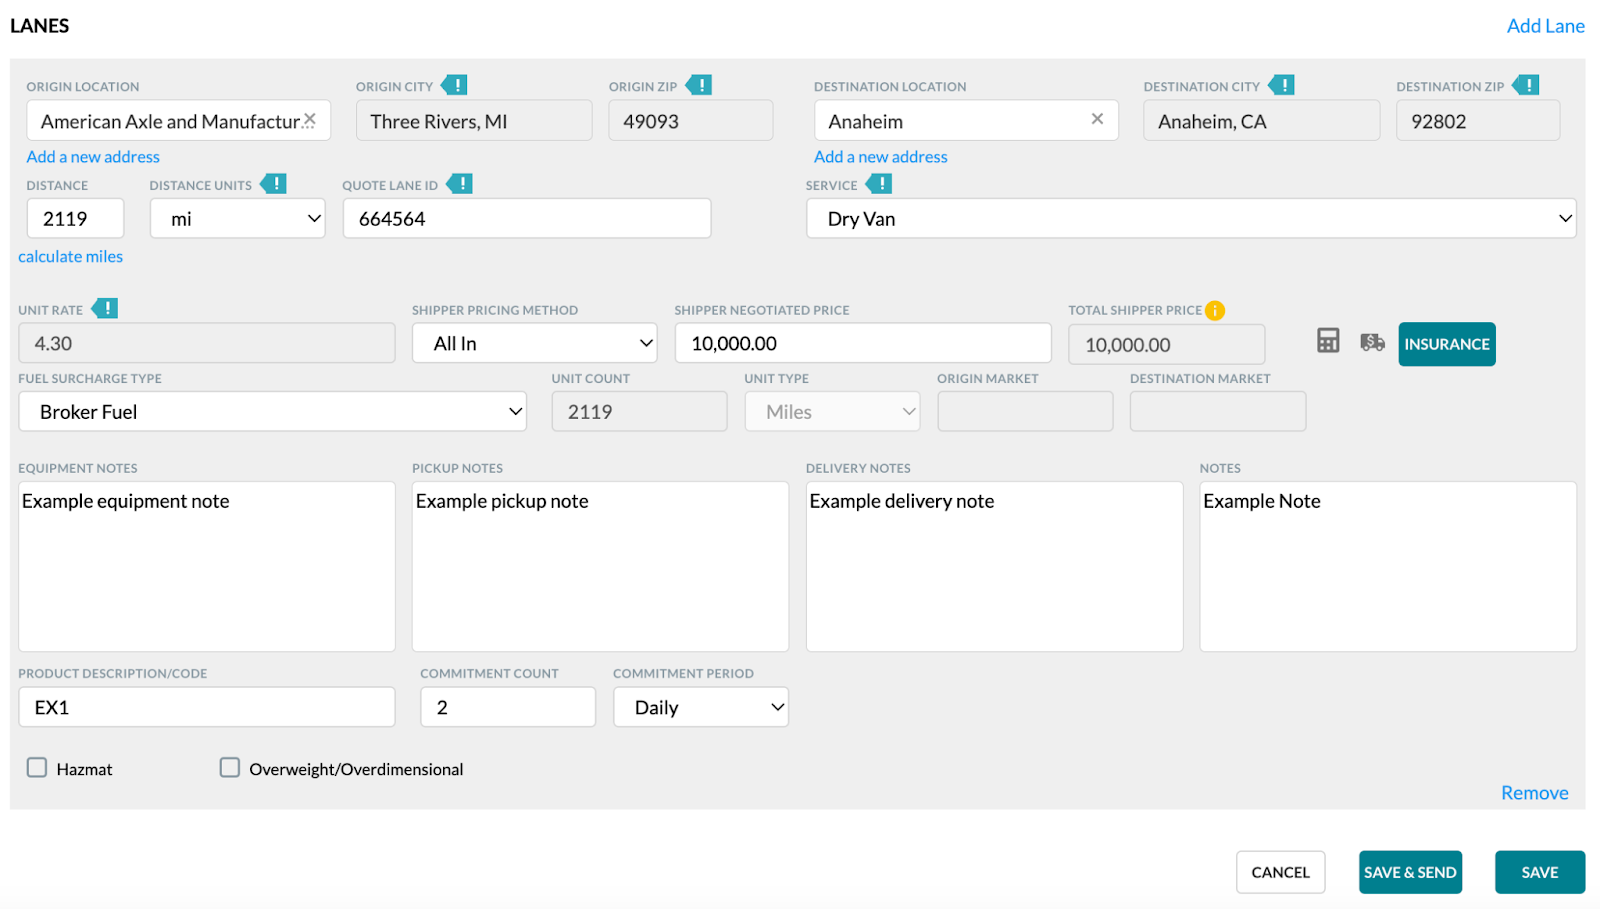Click the Quote Lane ID info flag icon
Image resolution: width=1600 pixels, height=909 pixels.
459,184
